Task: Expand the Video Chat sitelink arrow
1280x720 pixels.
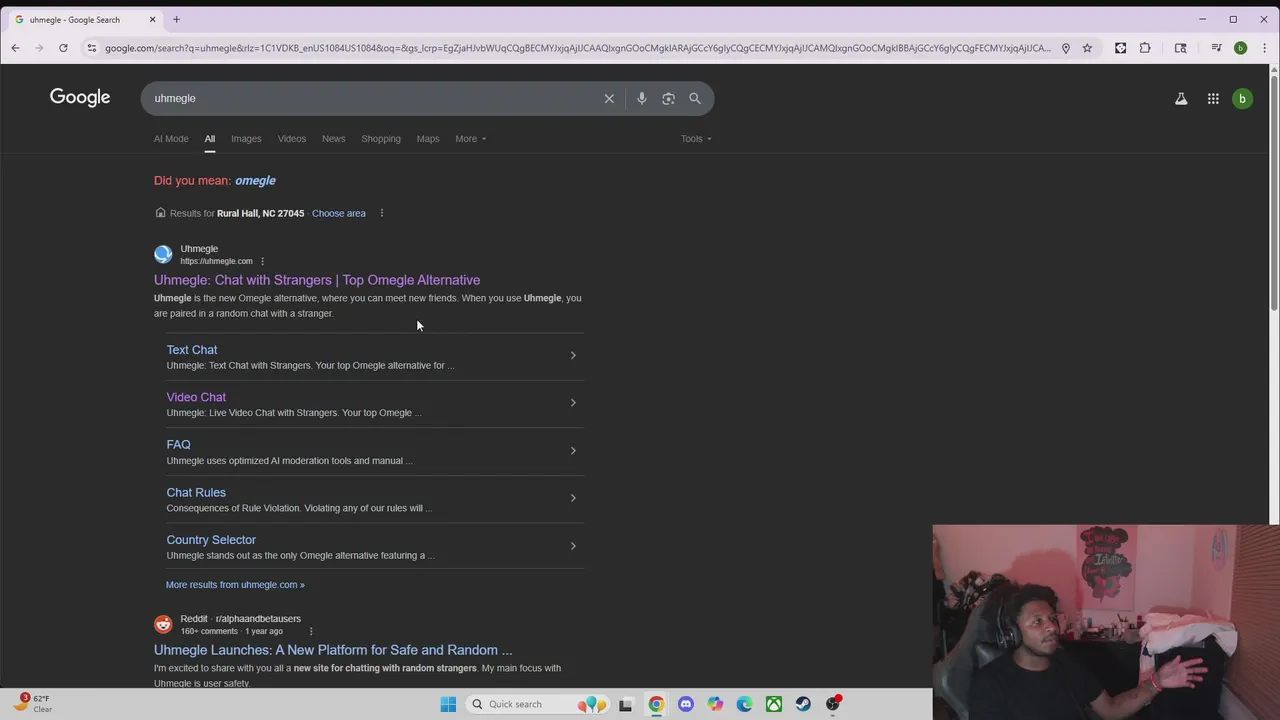Action: [x=573, y=403]
